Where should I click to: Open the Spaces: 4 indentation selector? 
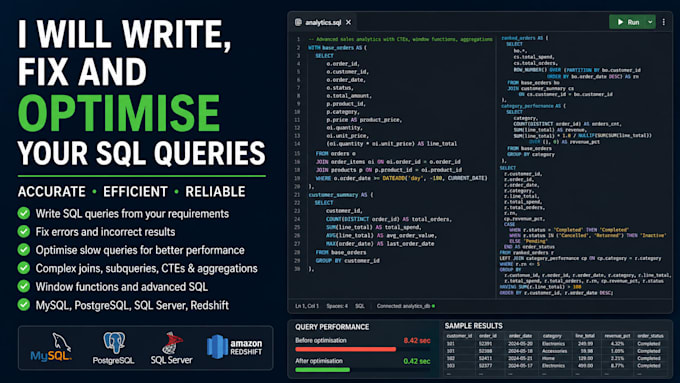click(x=337, y=306)
